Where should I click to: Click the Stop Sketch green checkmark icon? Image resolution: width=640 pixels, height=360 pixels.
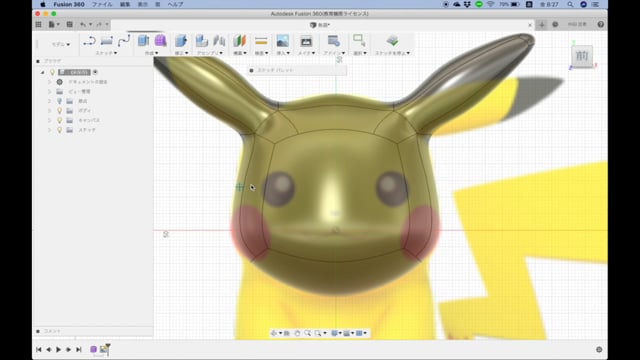coord(392,40)
